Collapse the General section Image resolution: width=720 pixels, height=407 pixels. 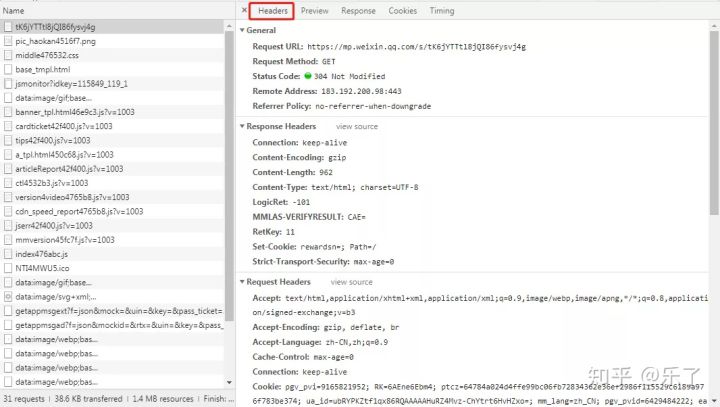pyautogui.click(x=242, y=30)
